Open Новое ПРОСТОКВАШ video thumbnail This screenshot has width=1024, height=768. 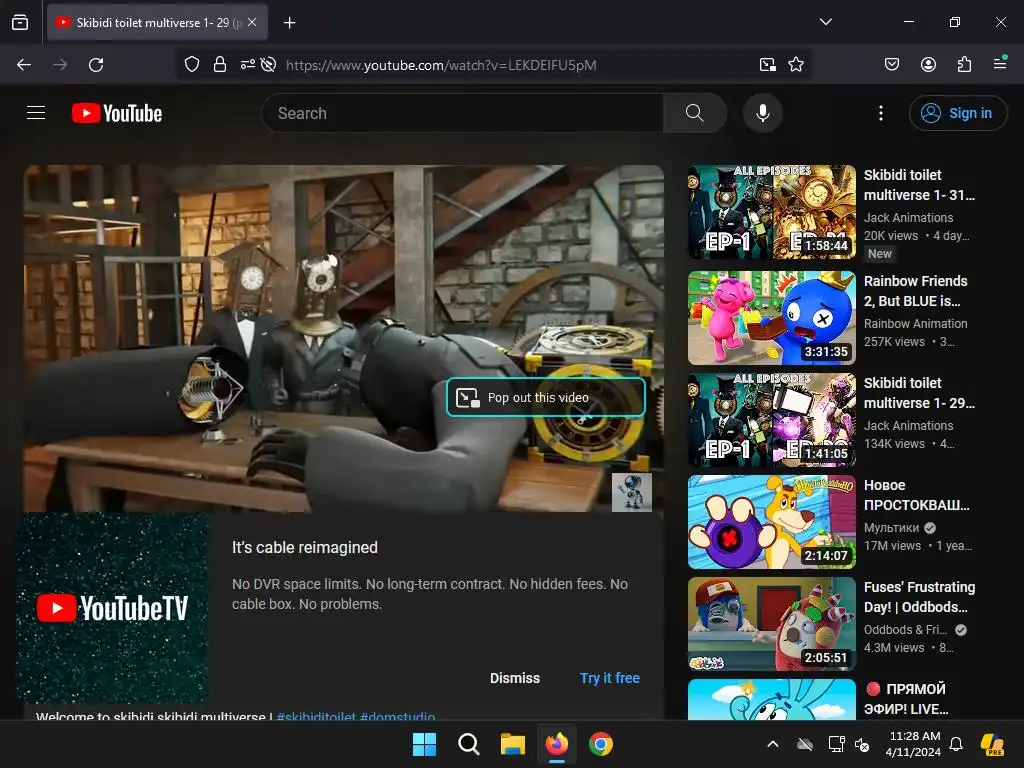[771, 522]
